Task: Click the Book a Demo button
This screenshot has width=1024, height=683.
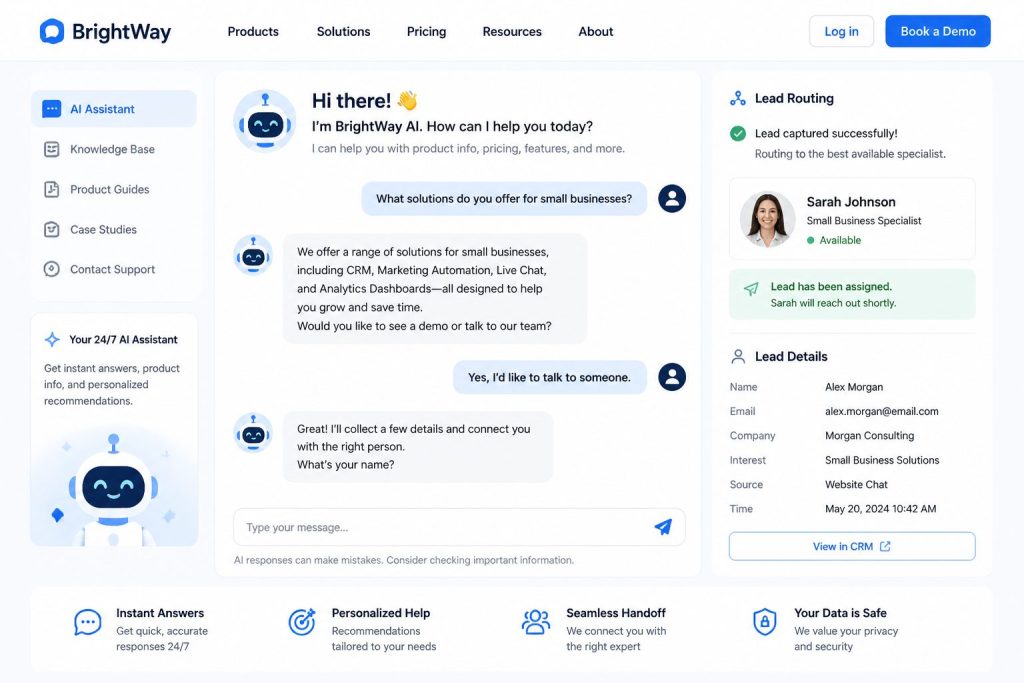Action: click(938, 31)
